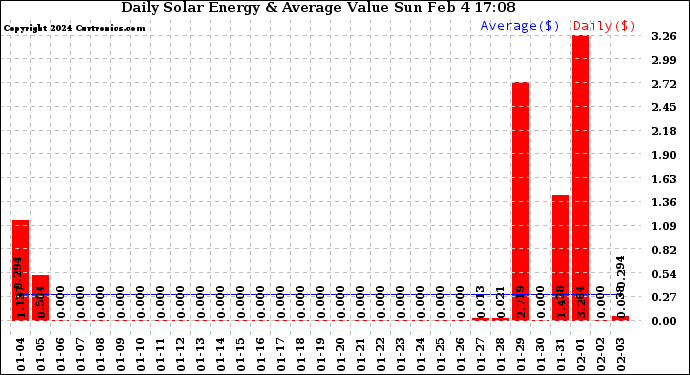690x375 pixels.
Task: Click the y-axis value '0.54'
Action: [x=664, y=274]
